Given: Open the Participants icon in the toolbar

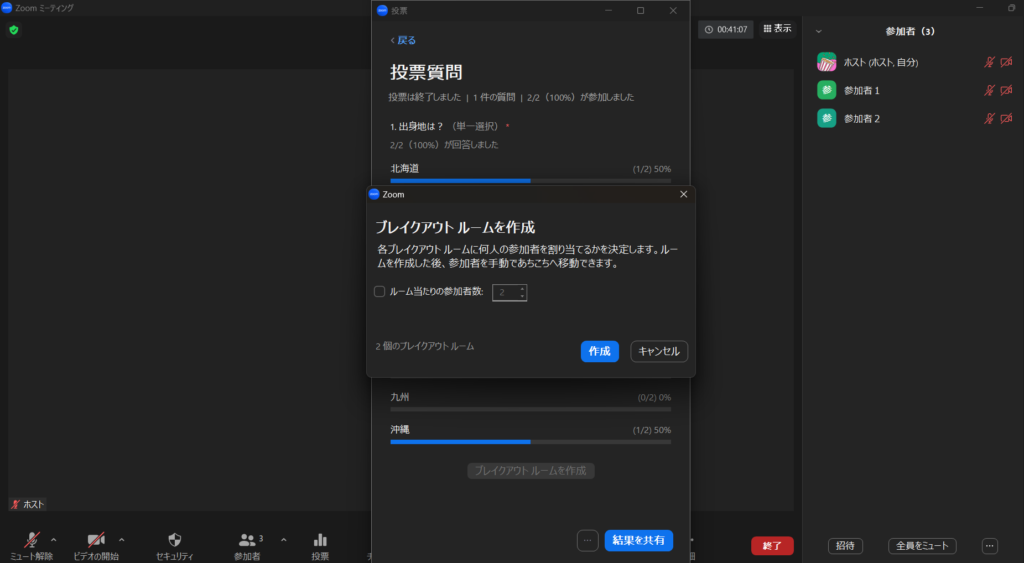Looking at the screenshot, I should click(247, 540).
